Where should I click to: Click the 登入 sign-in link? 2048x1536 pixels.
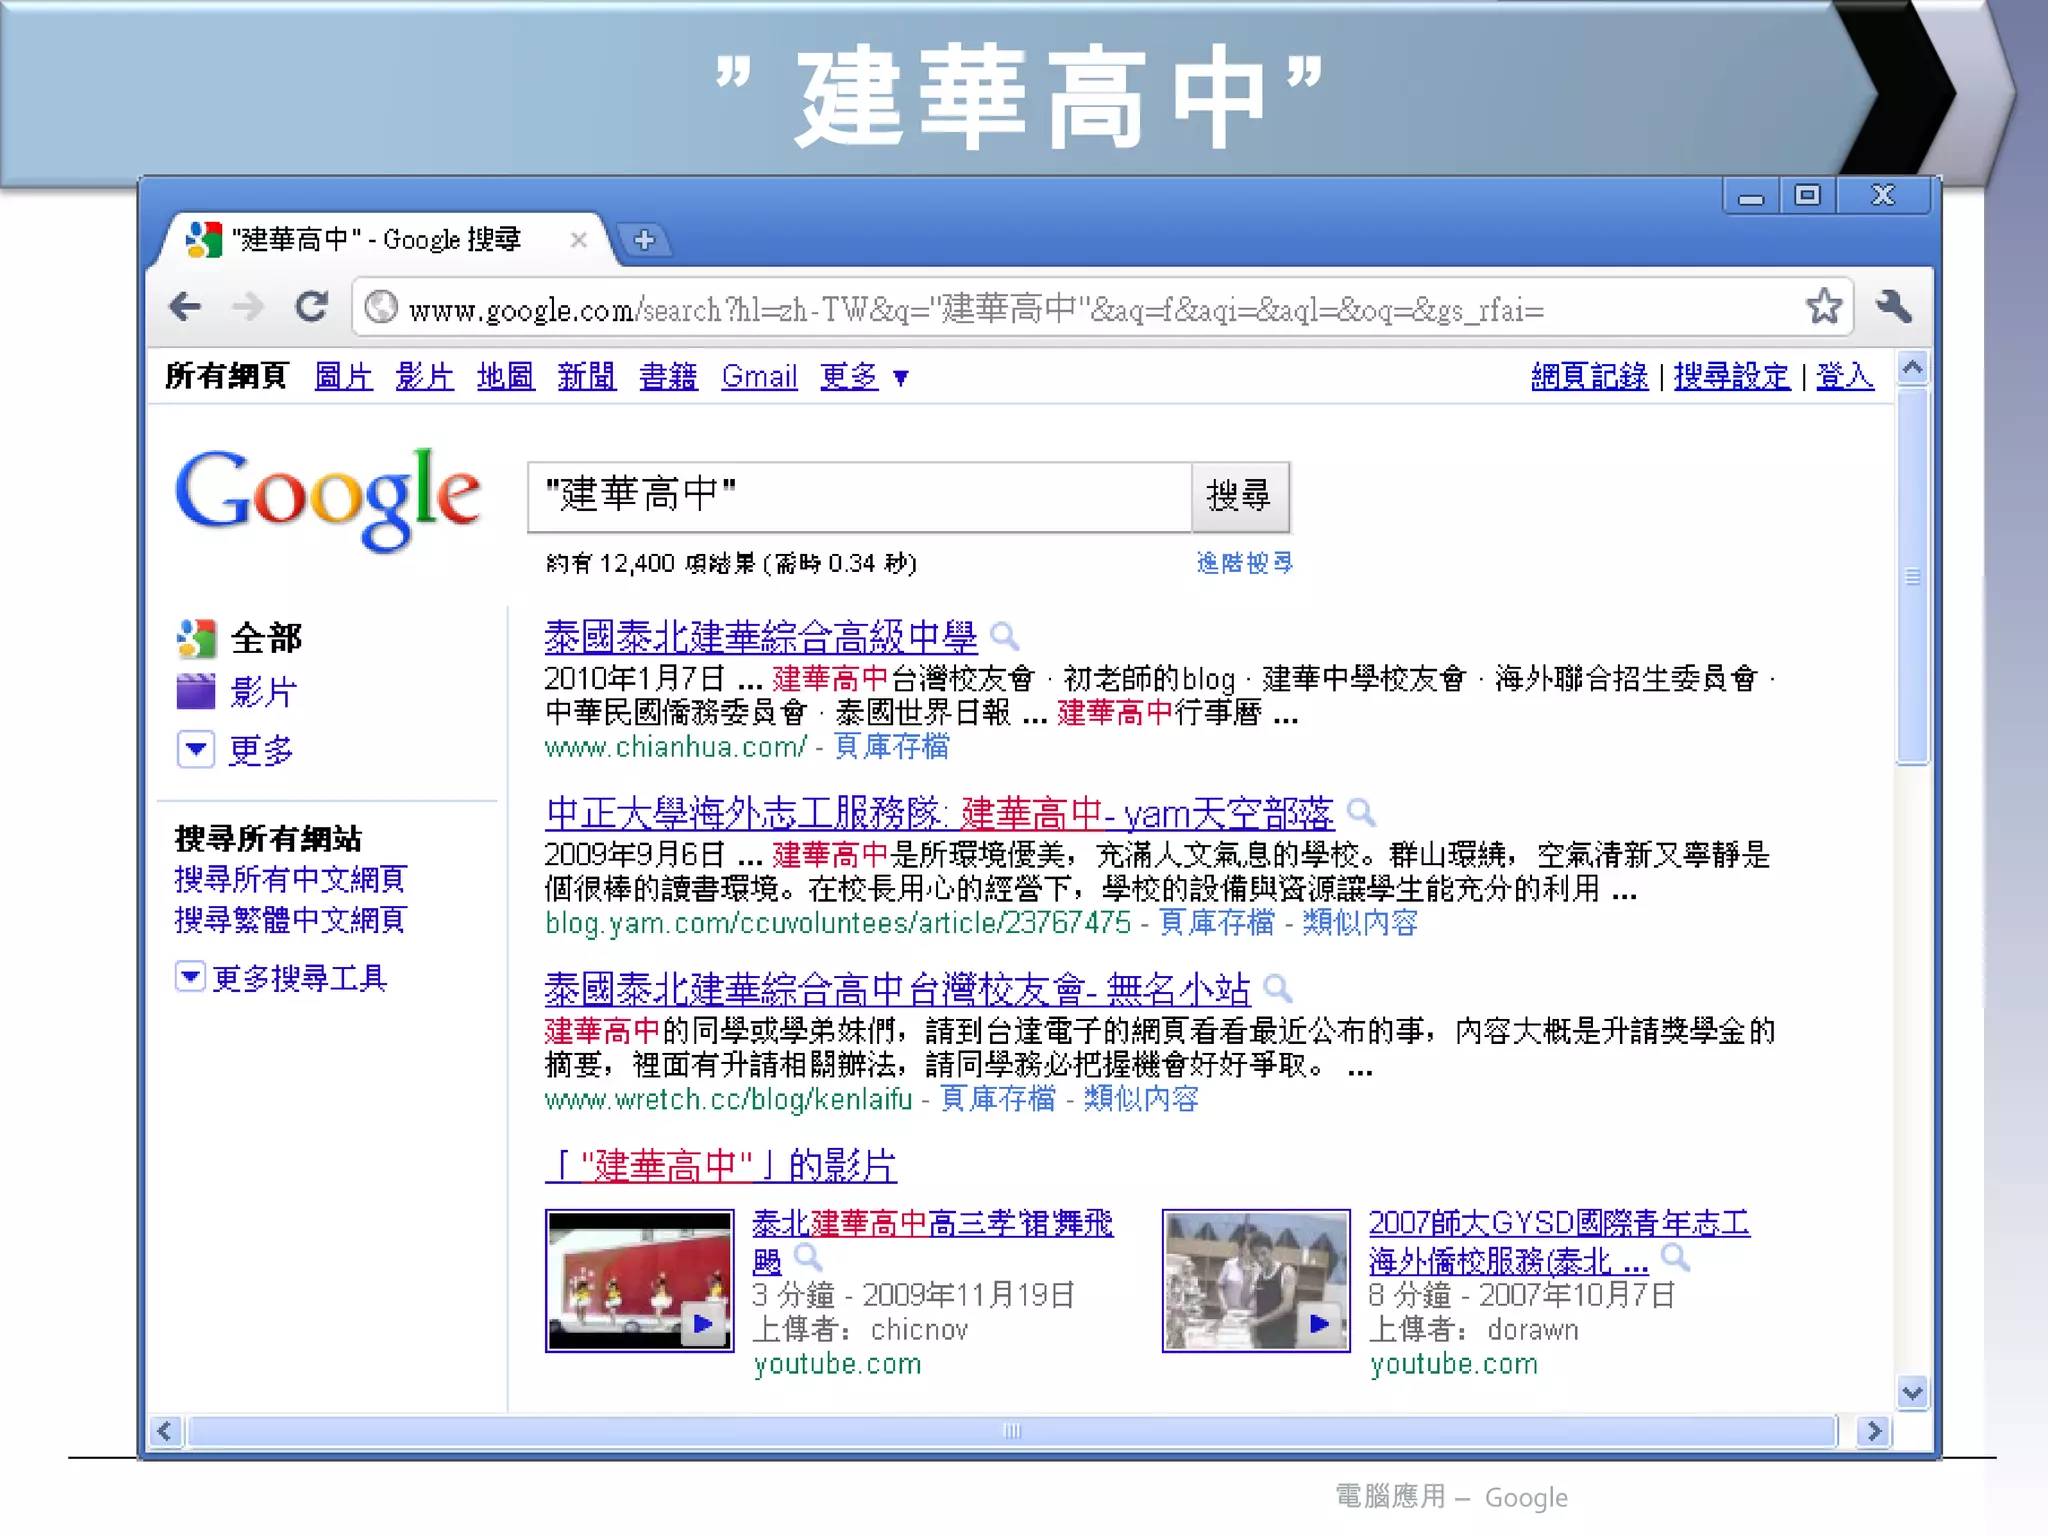point(1844,376)
